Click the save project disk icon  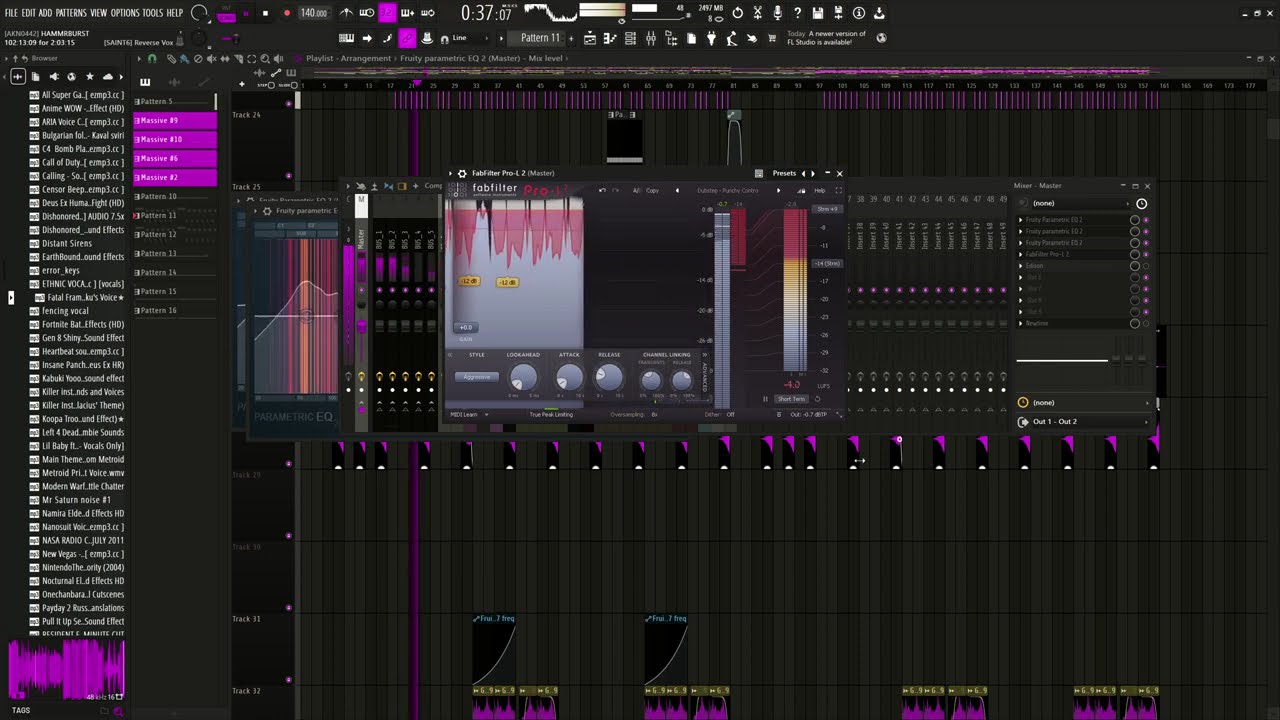click(818, 13)
